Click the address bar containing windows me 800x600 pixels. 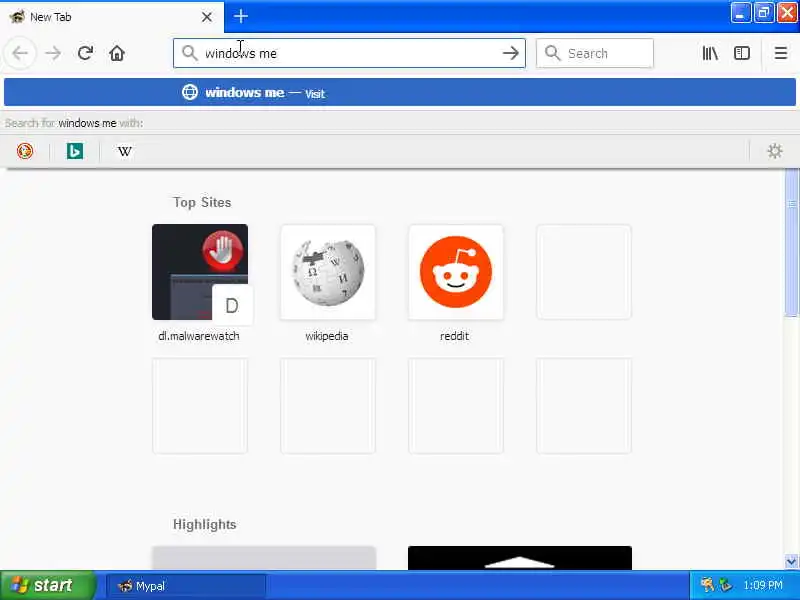click(x=349, y=53)
